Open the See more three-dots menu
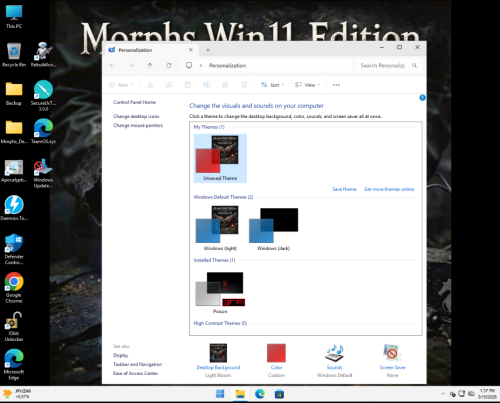 point(336,85)
